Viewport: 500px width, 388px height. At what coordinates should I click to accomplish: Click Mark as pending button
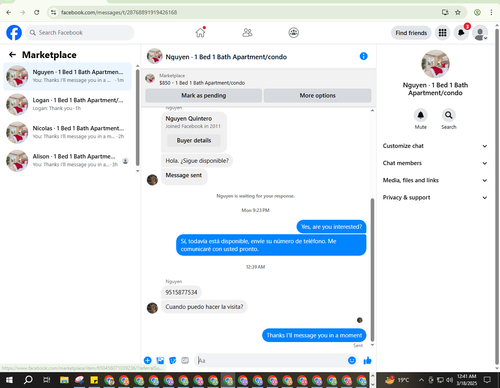tap(204, 95)
